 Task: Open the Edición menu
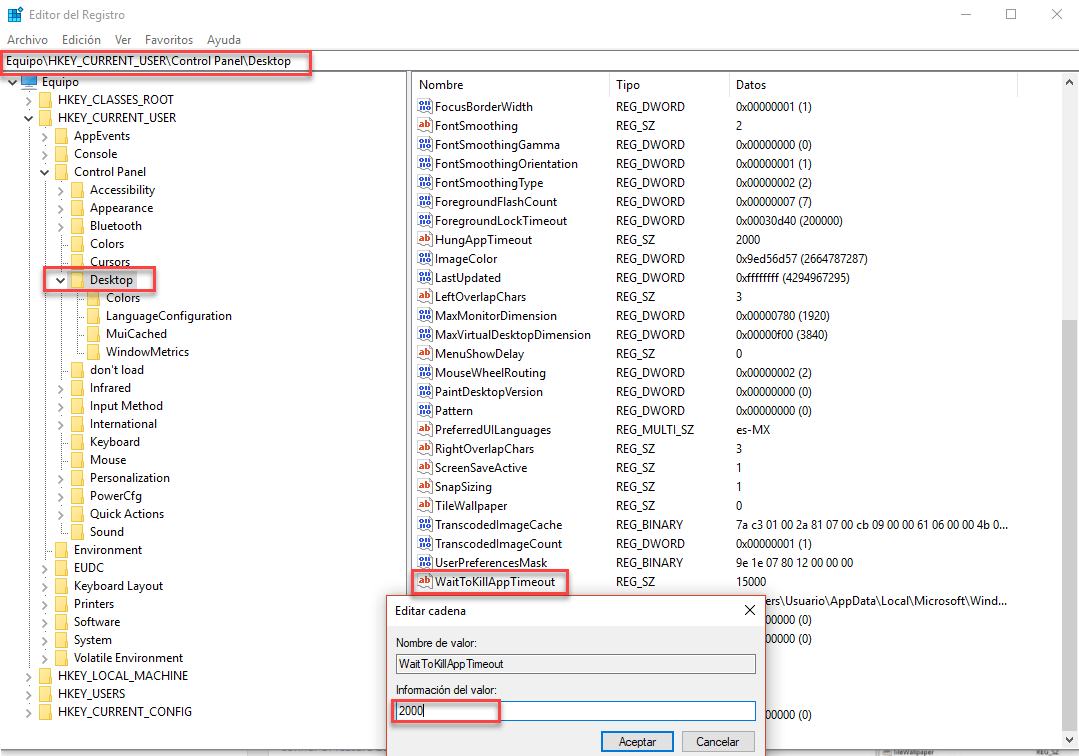81,40
